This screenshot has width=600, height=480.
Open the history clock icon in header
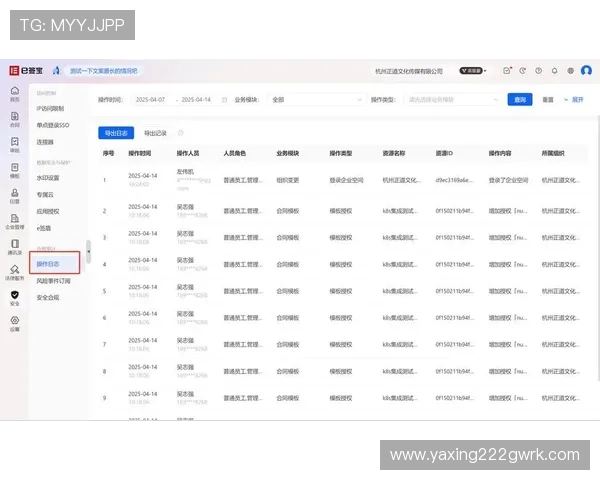(x=523, y=70)
